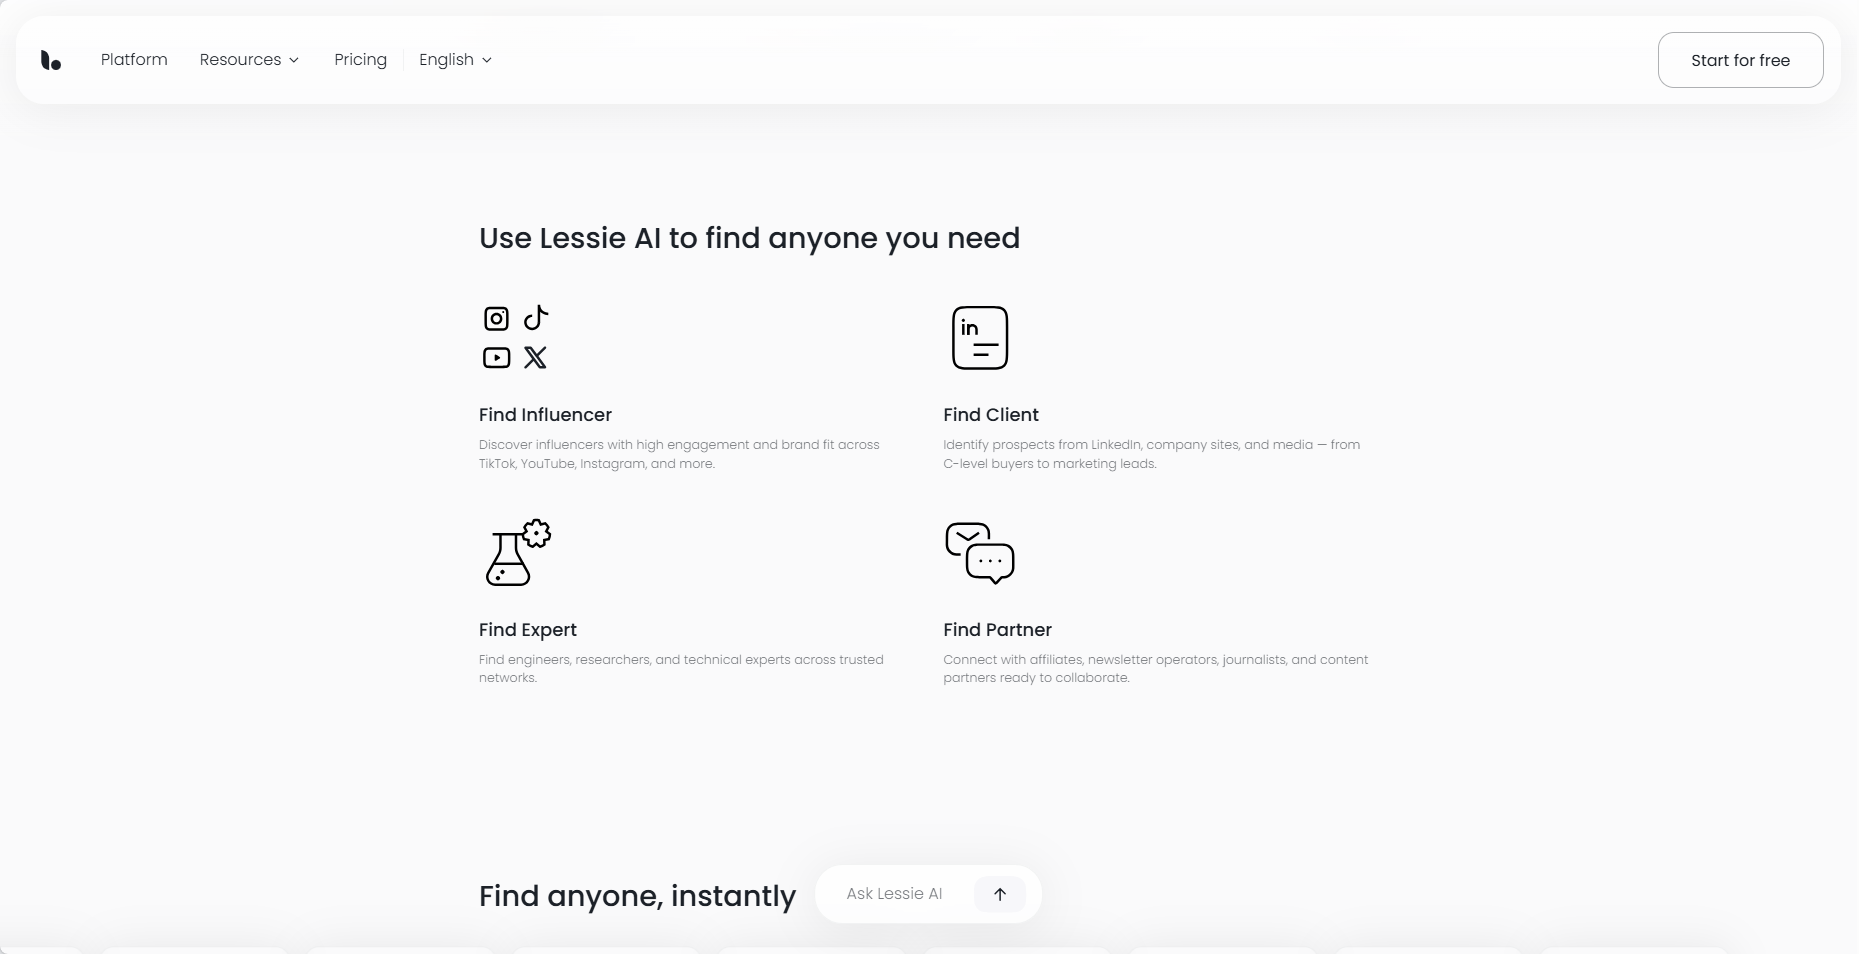This screenshot has height=954, width=1859.
Task: Click the flask icon for Find Expert
Action: point(518,552)
